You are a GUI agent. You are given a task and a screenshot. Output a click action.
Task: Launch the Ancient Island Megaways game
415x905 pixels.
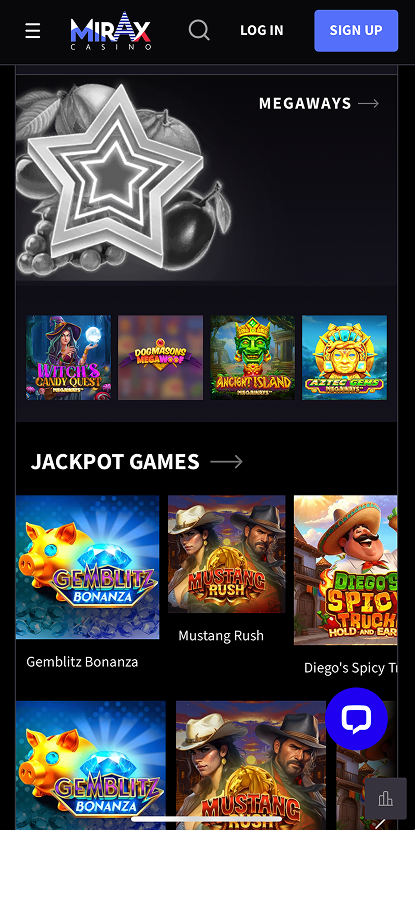(x=252, y=357)
